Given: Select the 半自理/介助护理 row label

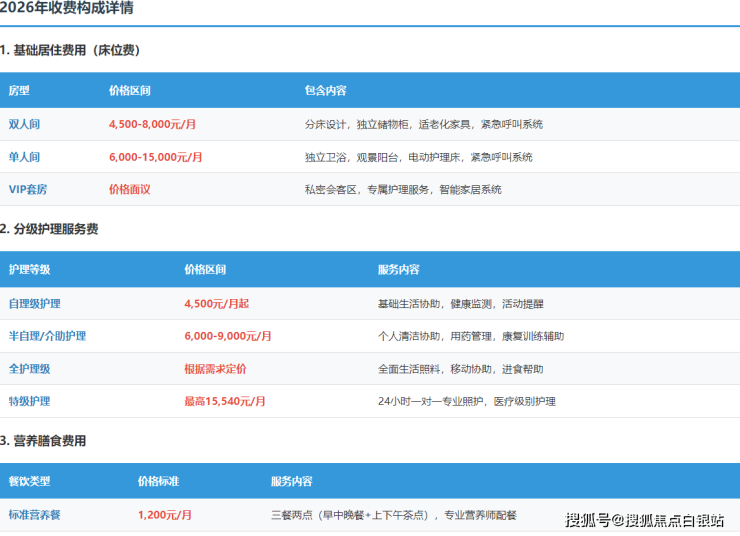Looking at the screenshot, I should pos(47,336).
